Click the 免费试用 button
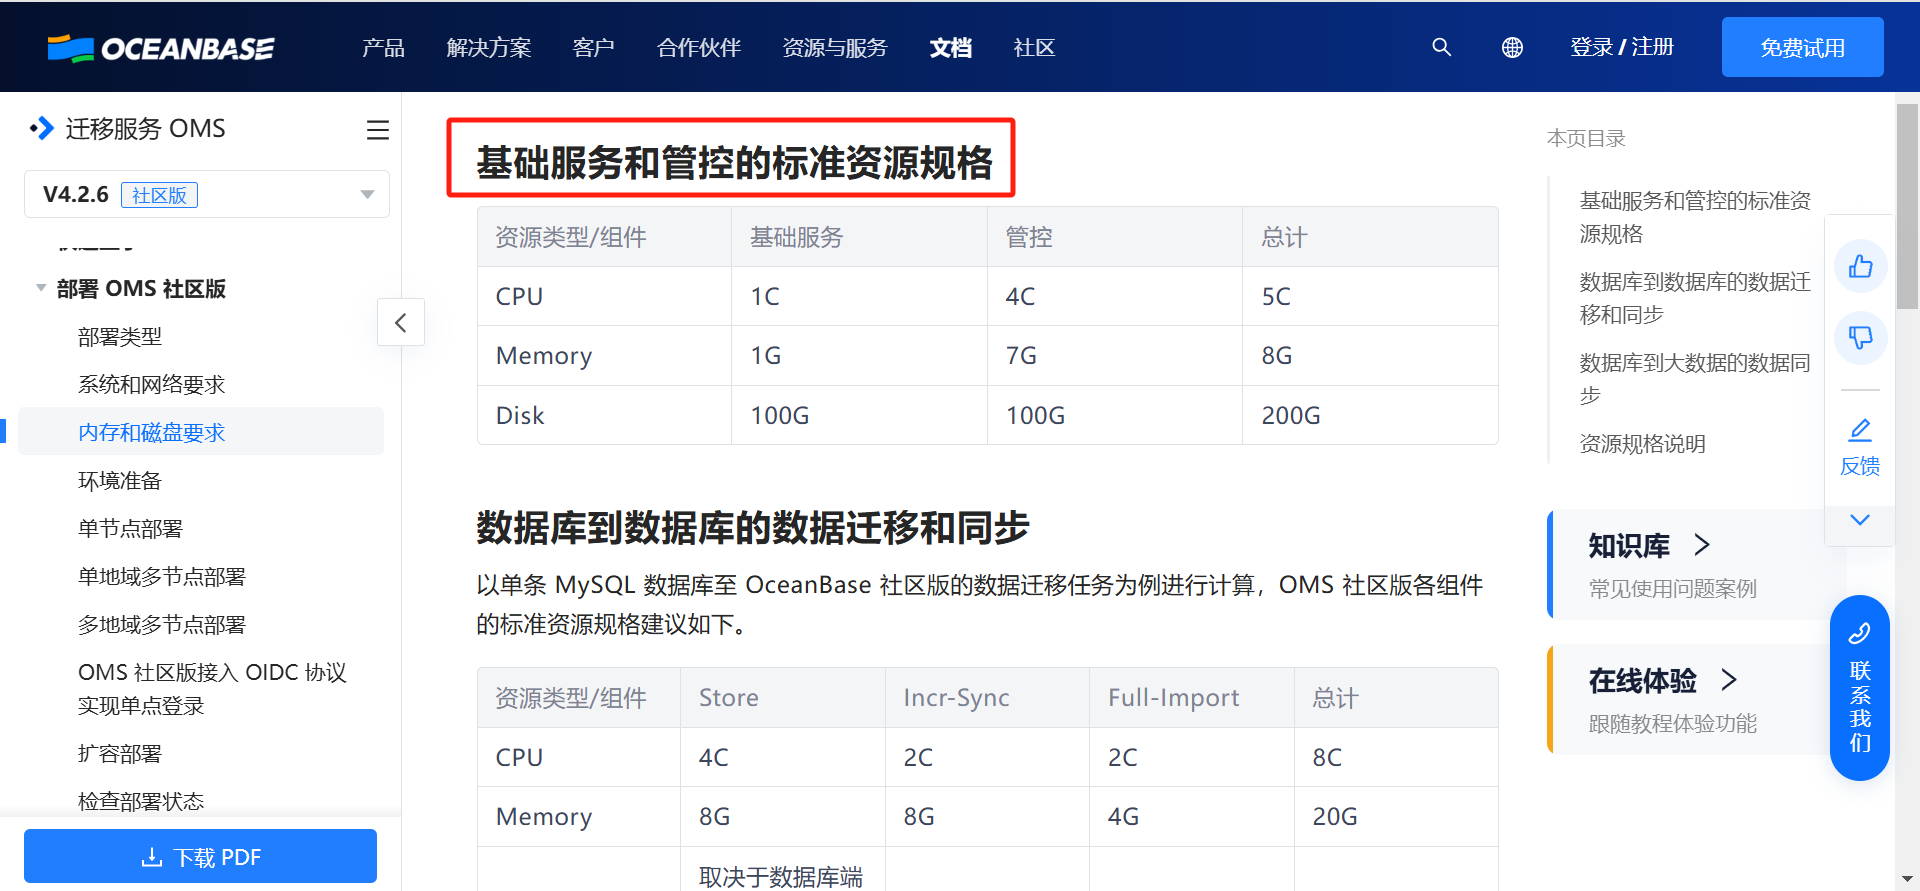Image resolution: width=1920 pixels, height=891 pixels. (x=1802, y=47)
